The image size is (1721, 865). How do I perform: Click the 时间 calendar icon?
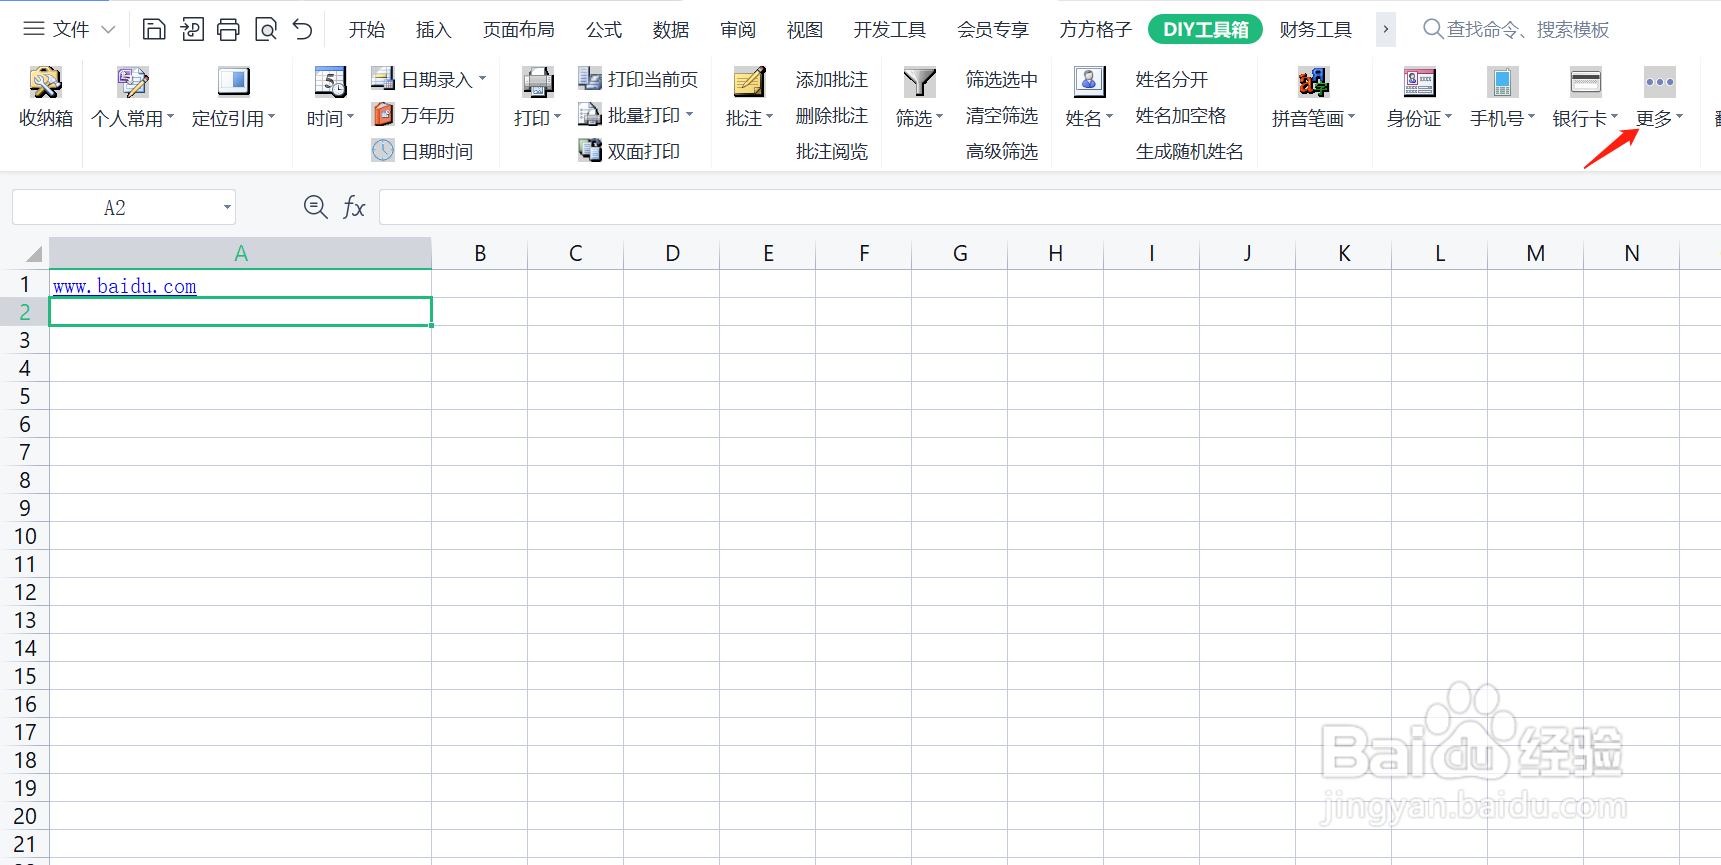tap(330, 82)
